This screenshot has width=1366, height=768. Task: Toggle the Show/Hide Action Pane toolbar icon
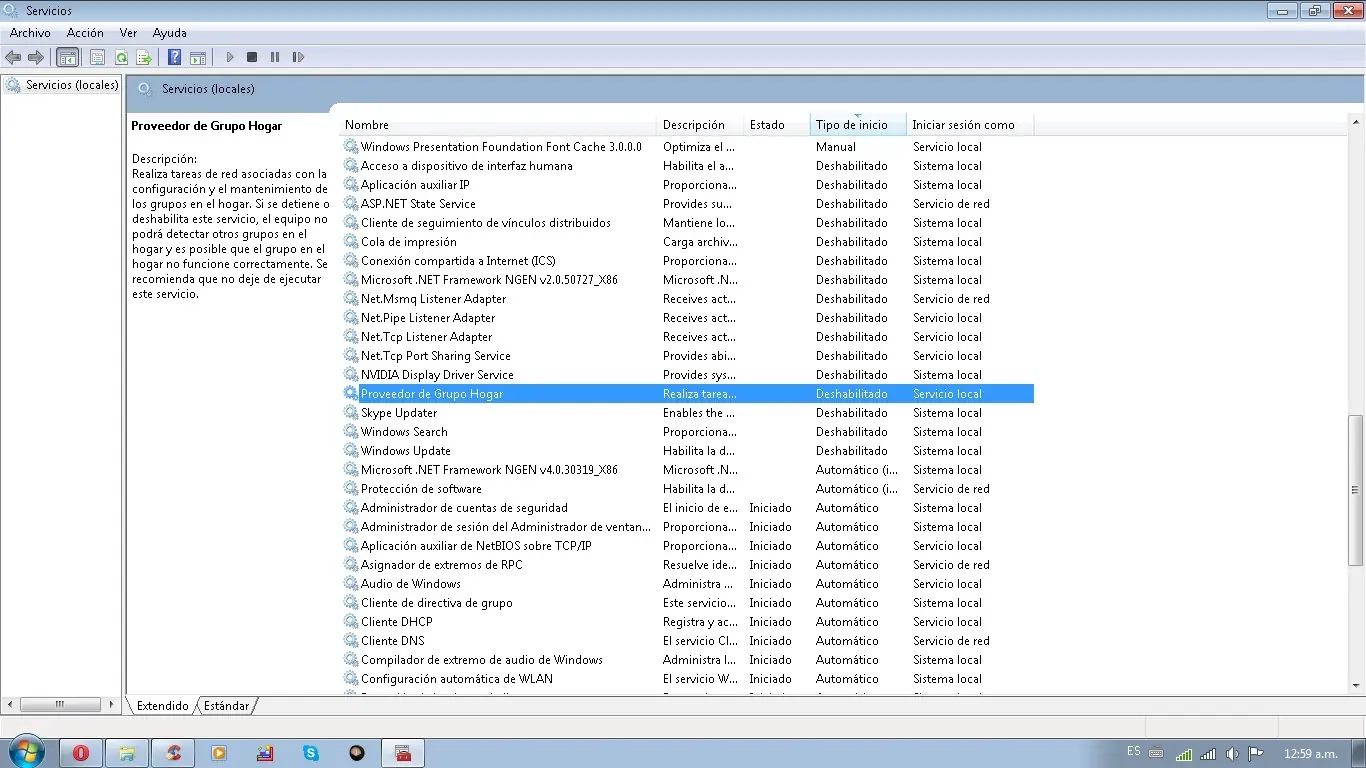click(x=198, y=57)
